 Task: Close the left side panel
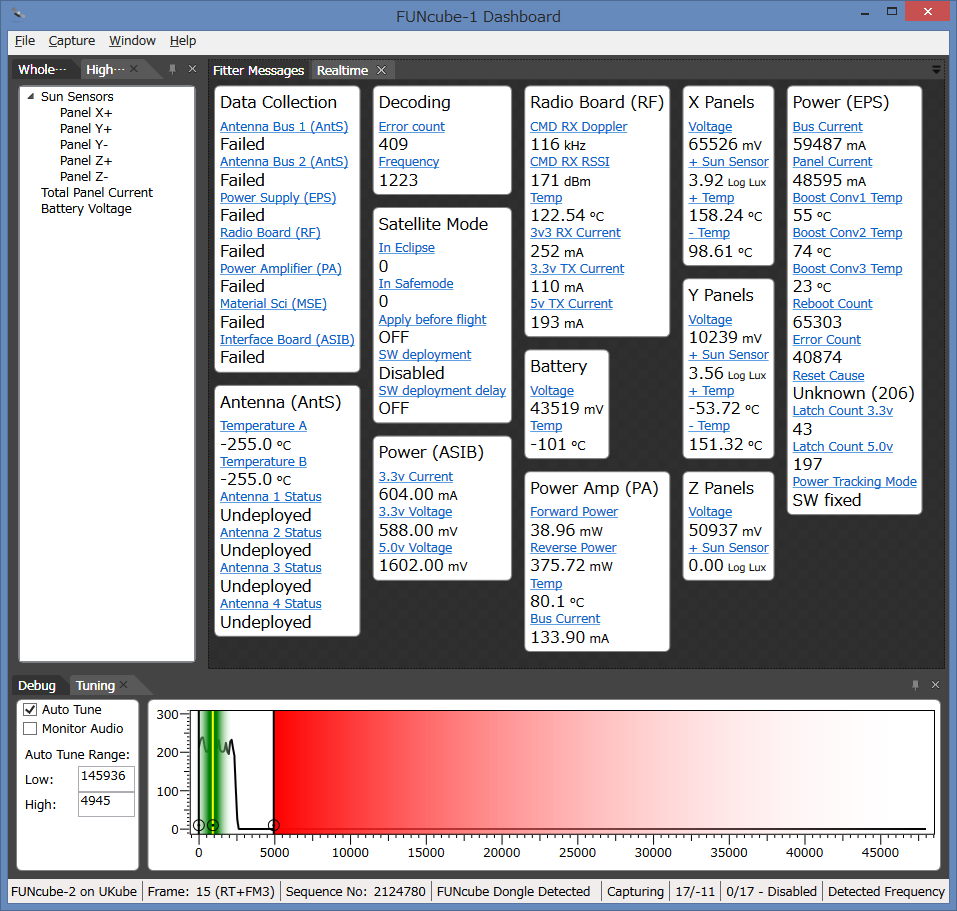[x=192, y=69]
